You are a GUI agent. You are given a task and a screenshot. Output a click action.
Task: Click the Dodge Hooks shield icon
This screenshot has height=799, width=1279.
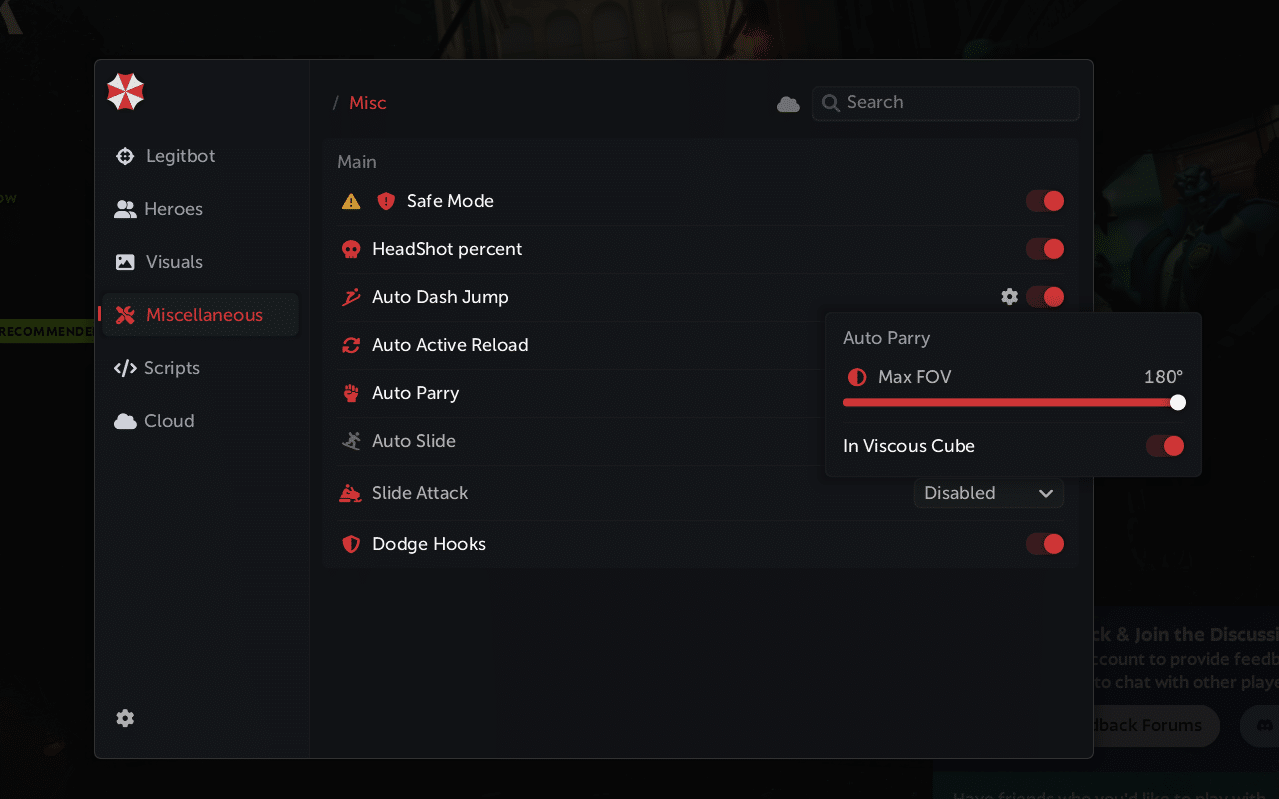click(x=351, y=544)
